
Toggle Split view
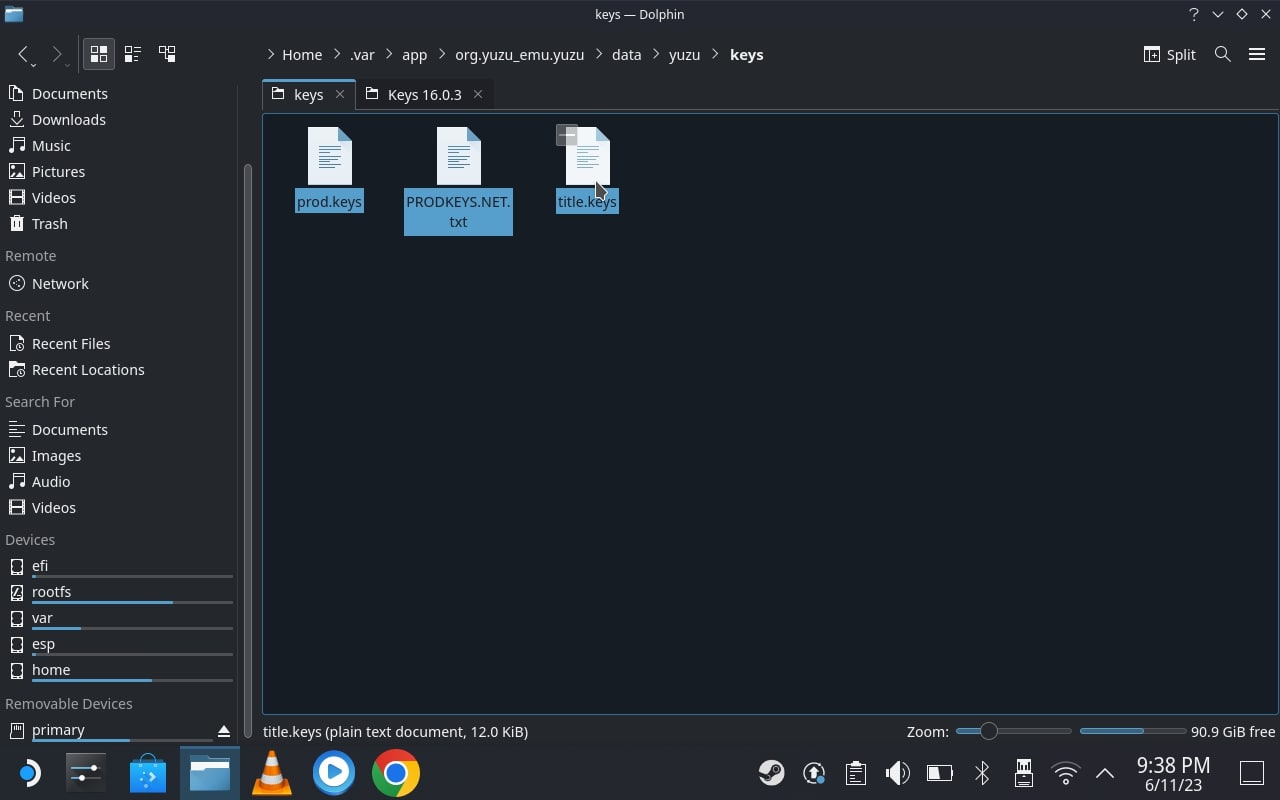[x=1169, y=54]
